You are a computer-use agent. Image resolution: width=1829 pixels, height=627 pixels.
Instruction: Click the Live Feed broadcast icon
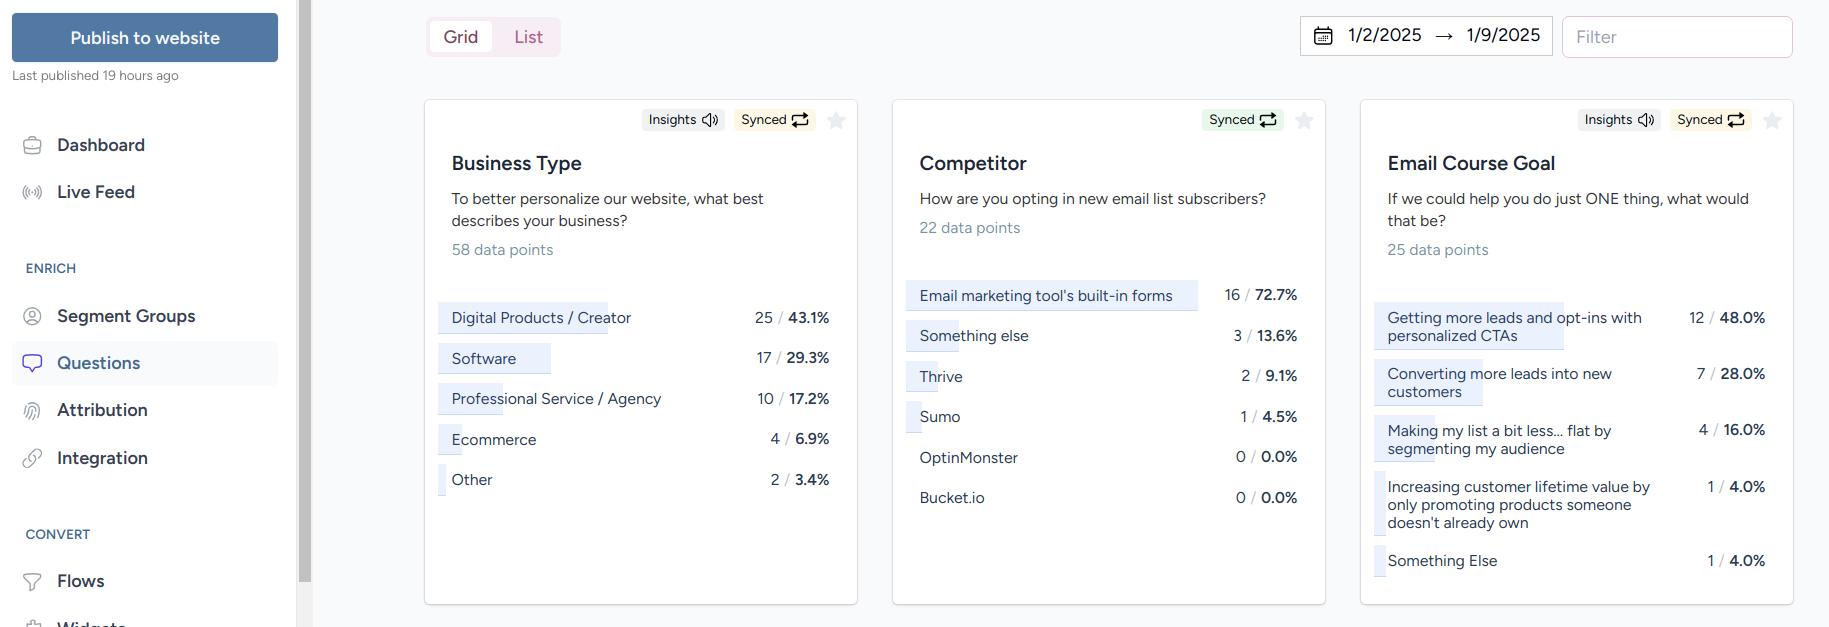tap(32, 192)
